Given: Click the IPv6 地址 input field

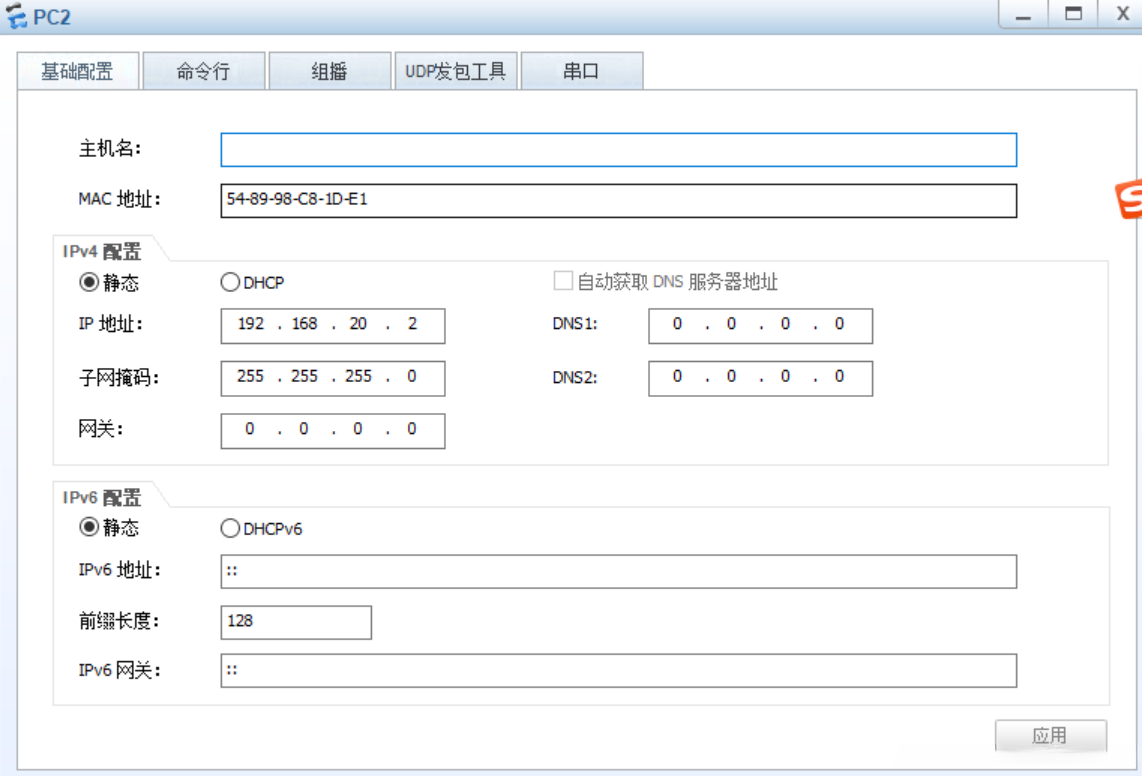Looking at the screenshot, I should (618, 571).
